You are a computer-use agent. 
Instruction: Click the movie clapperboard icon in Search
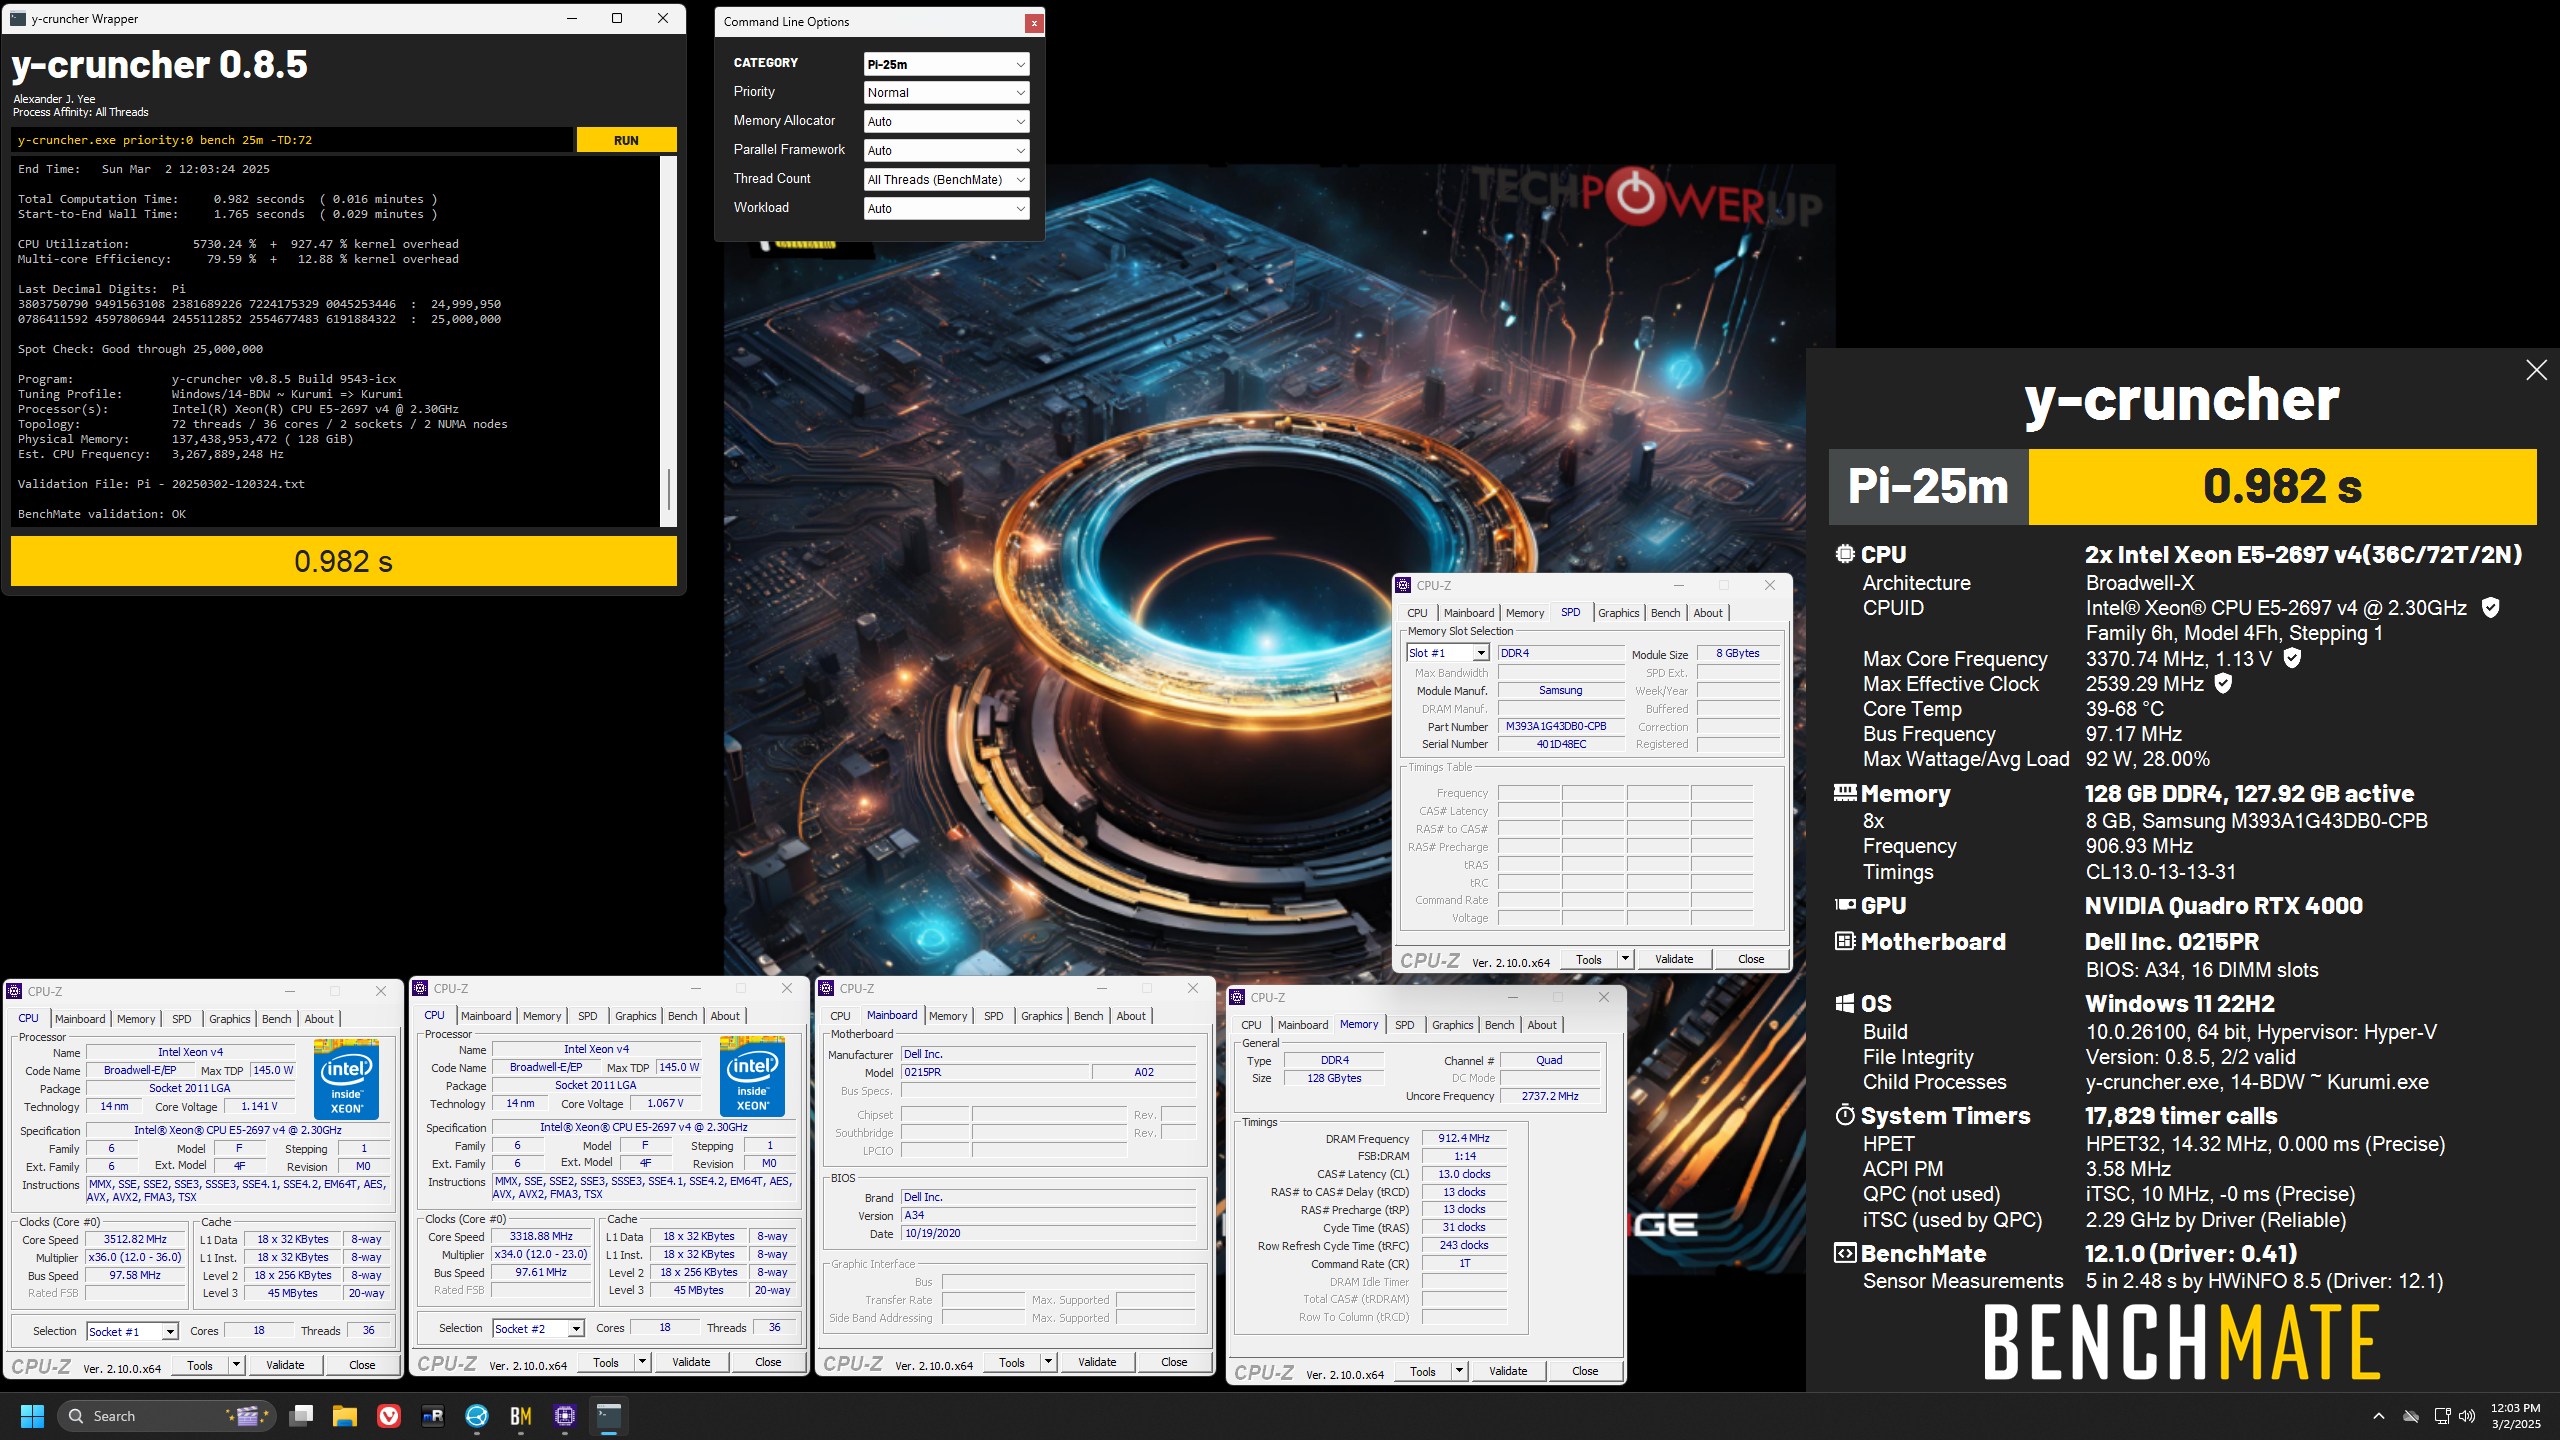(x=246, y=1415)
